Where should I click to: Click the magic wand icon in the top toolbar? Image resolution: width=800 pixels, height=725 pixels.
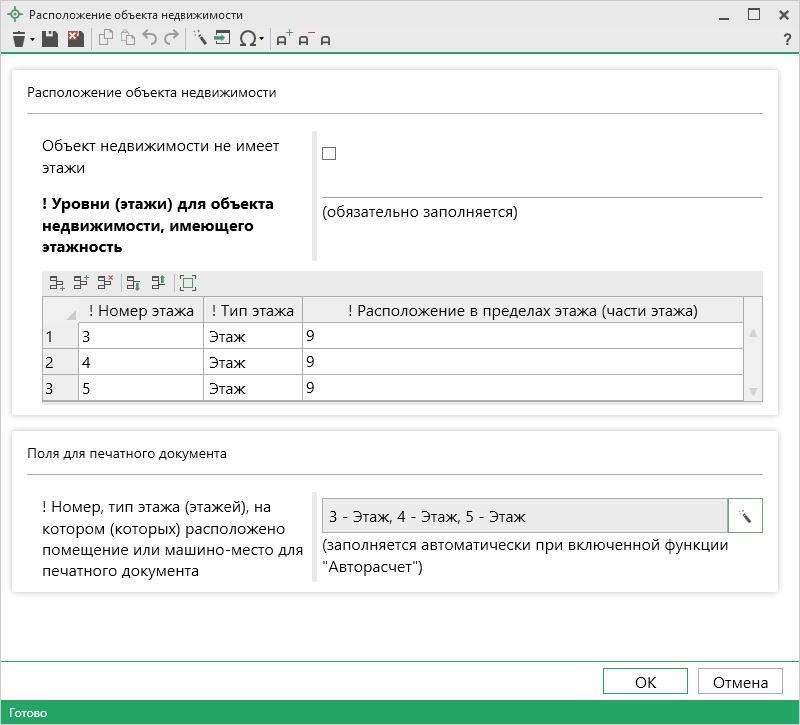199,38
